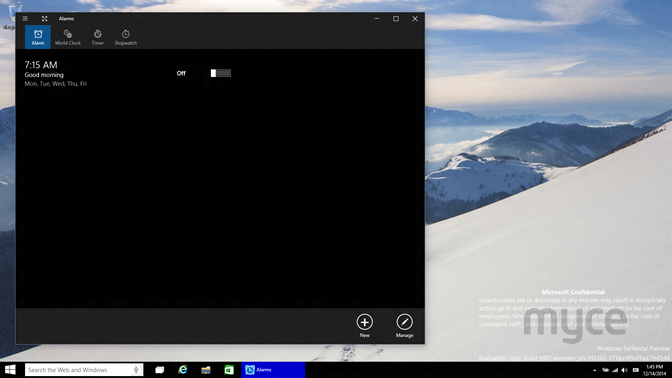Open the notifications tray icon
The height and width of the screenshot is (378, 672).
coord(636,370)
